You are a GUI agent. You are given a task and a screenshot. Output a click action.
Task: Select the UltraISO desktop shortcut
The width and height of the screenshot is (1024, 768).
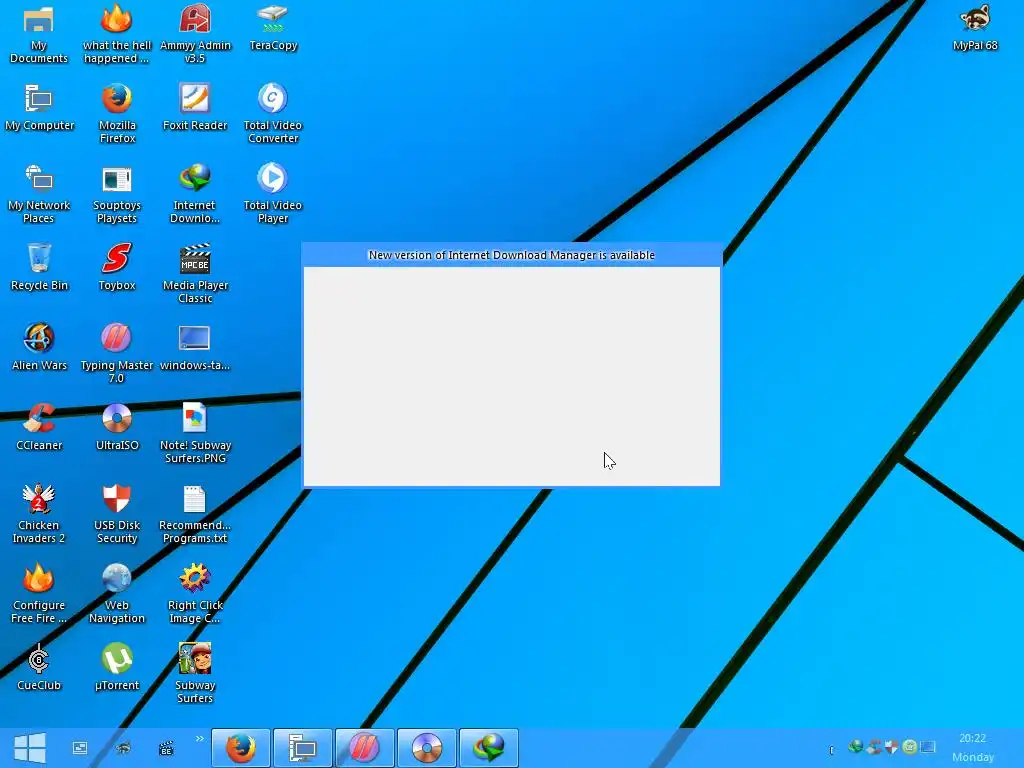click(x=117, y=428)
